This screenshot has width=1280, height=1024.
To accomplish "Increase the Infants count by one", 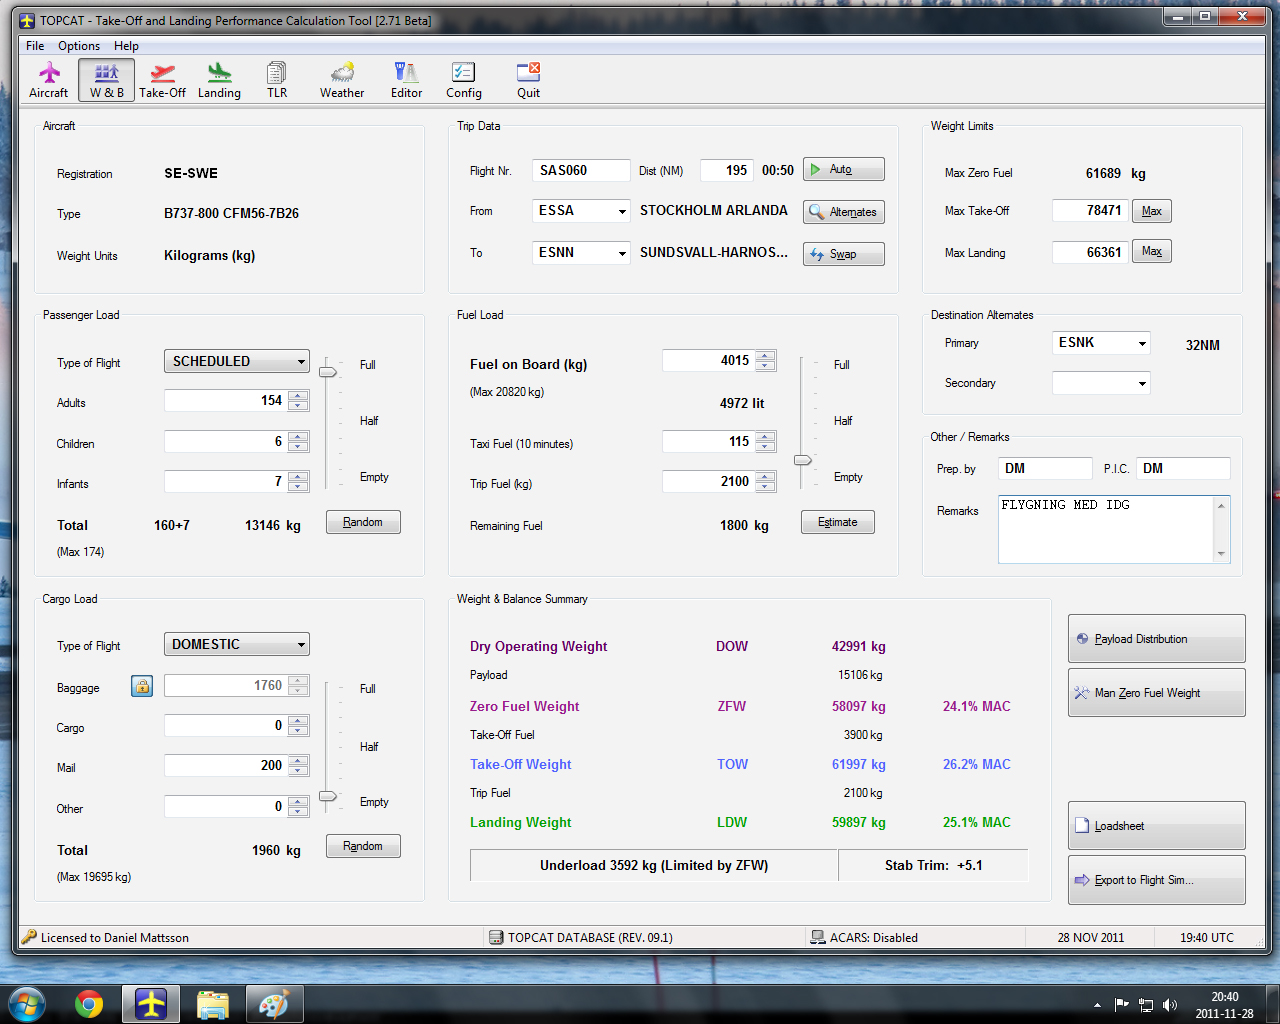I will tap(298, 477).
